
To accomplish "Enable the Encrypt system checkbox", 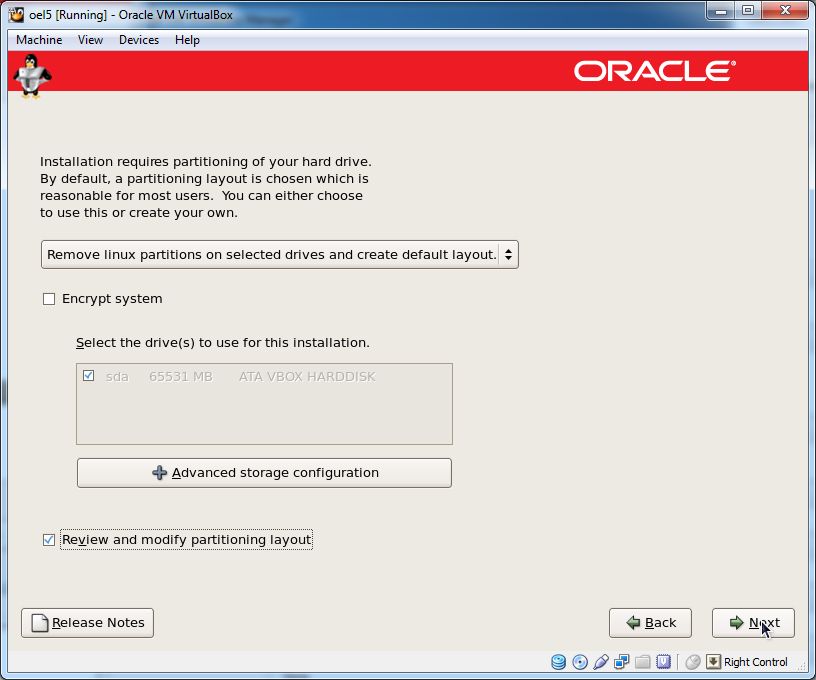I will pyautogui.click(x=49, y=299).
